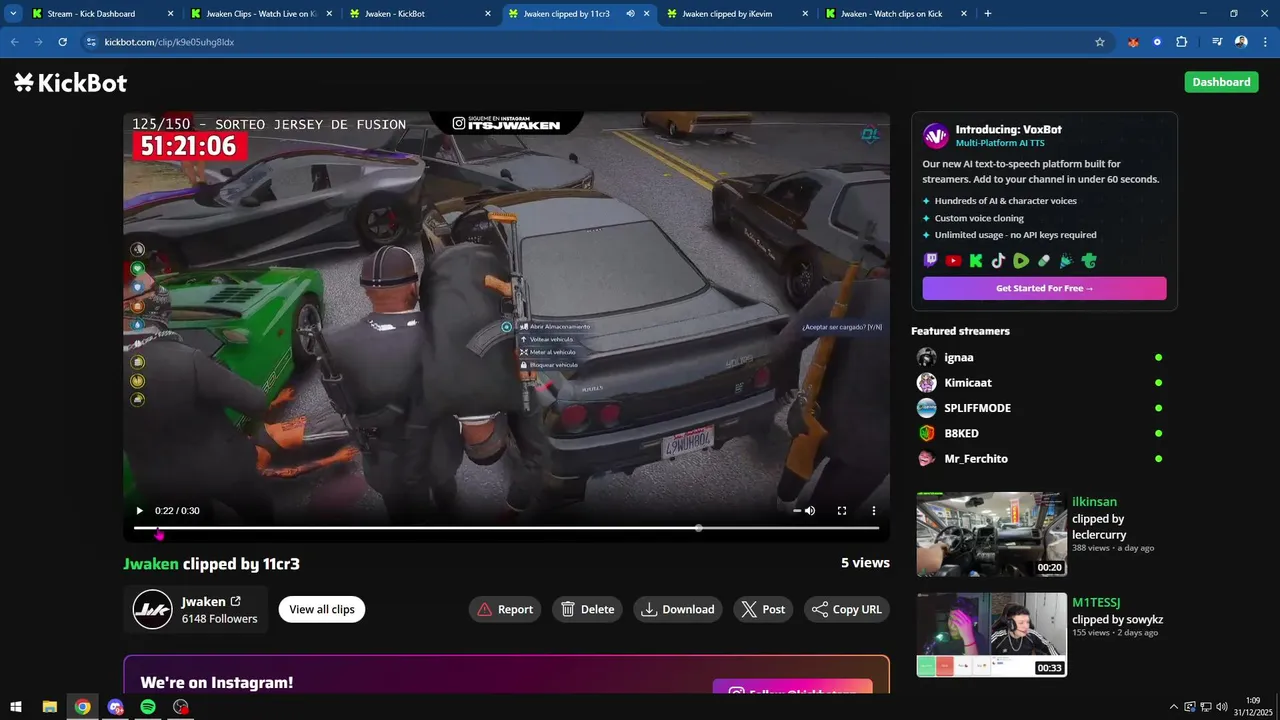
Task: Open video player more options menu
Action: click(x=873, y=511)
